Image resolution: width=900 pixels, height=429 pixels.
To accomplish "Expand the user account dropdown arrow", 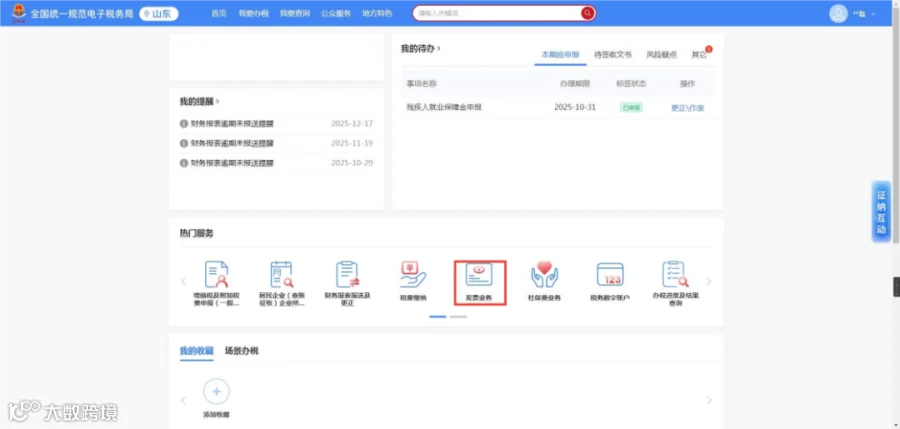I will coord(873,14).
